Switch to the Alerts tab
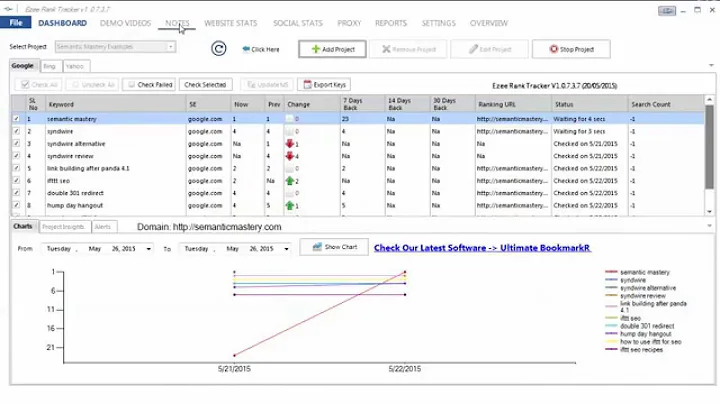 pyautogui.click(x=103, y=227)
